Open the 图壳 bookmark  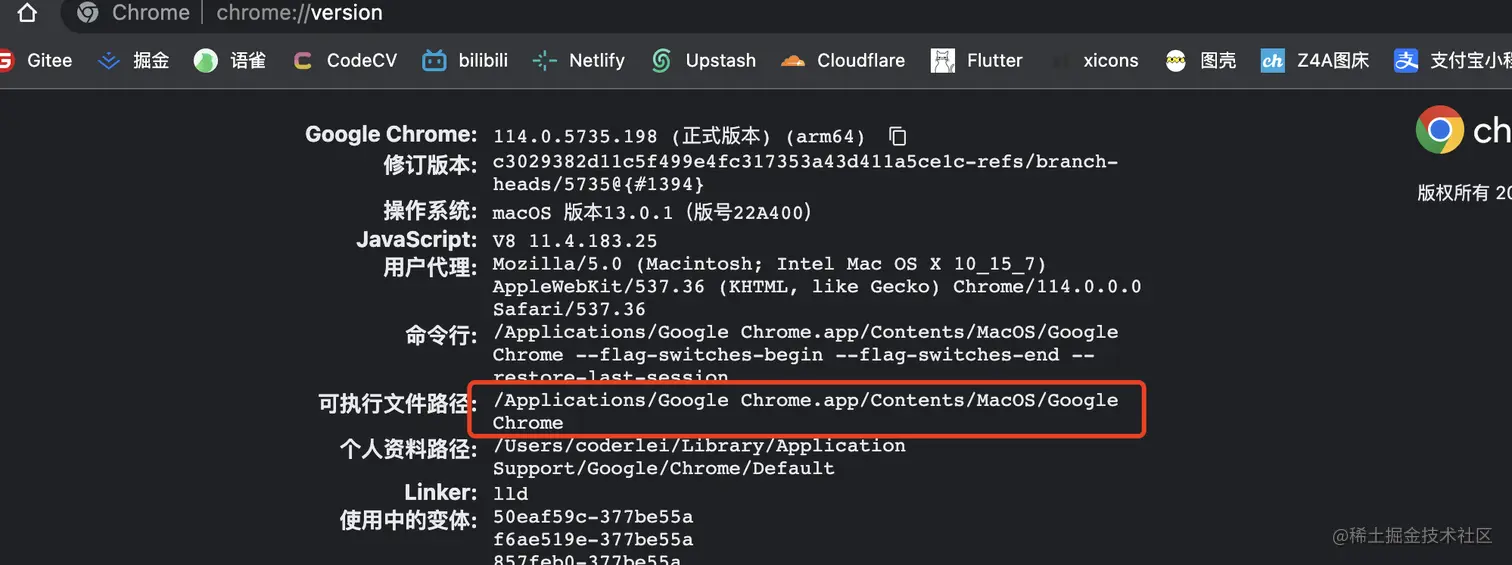[x=1201, y=61]
